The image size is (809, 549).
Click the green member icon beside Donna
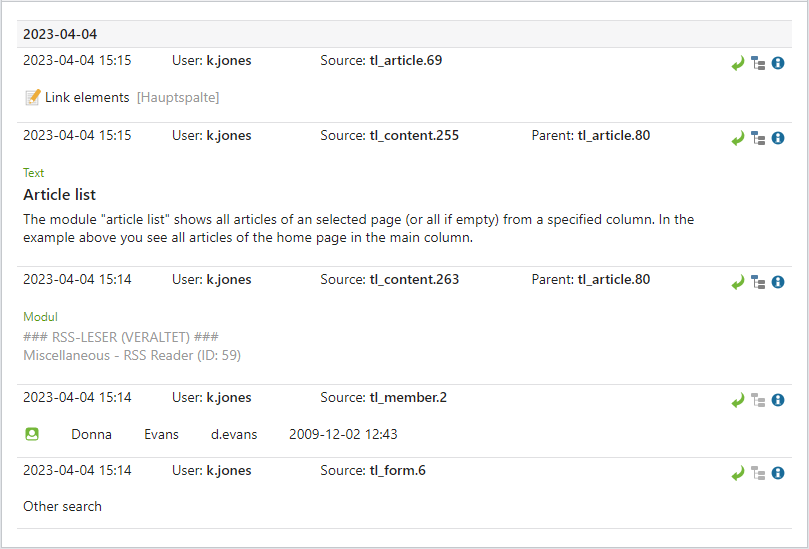tap(32, 434)
